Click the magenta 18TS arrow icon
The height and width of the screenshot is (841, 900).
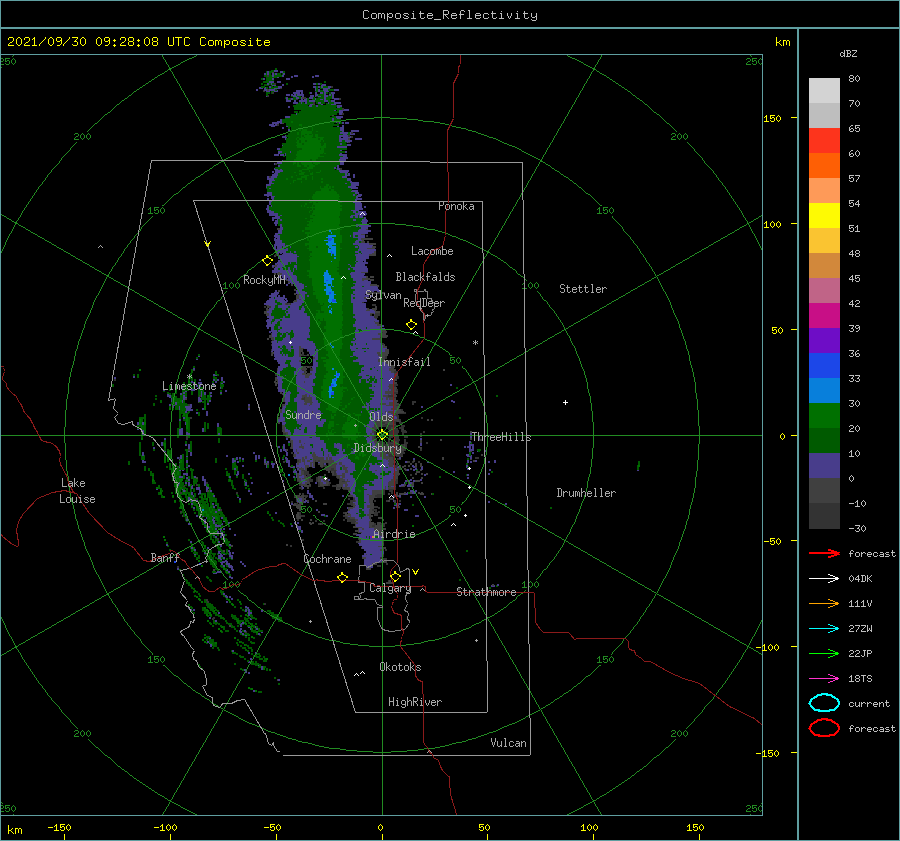(x=824, y=679)
